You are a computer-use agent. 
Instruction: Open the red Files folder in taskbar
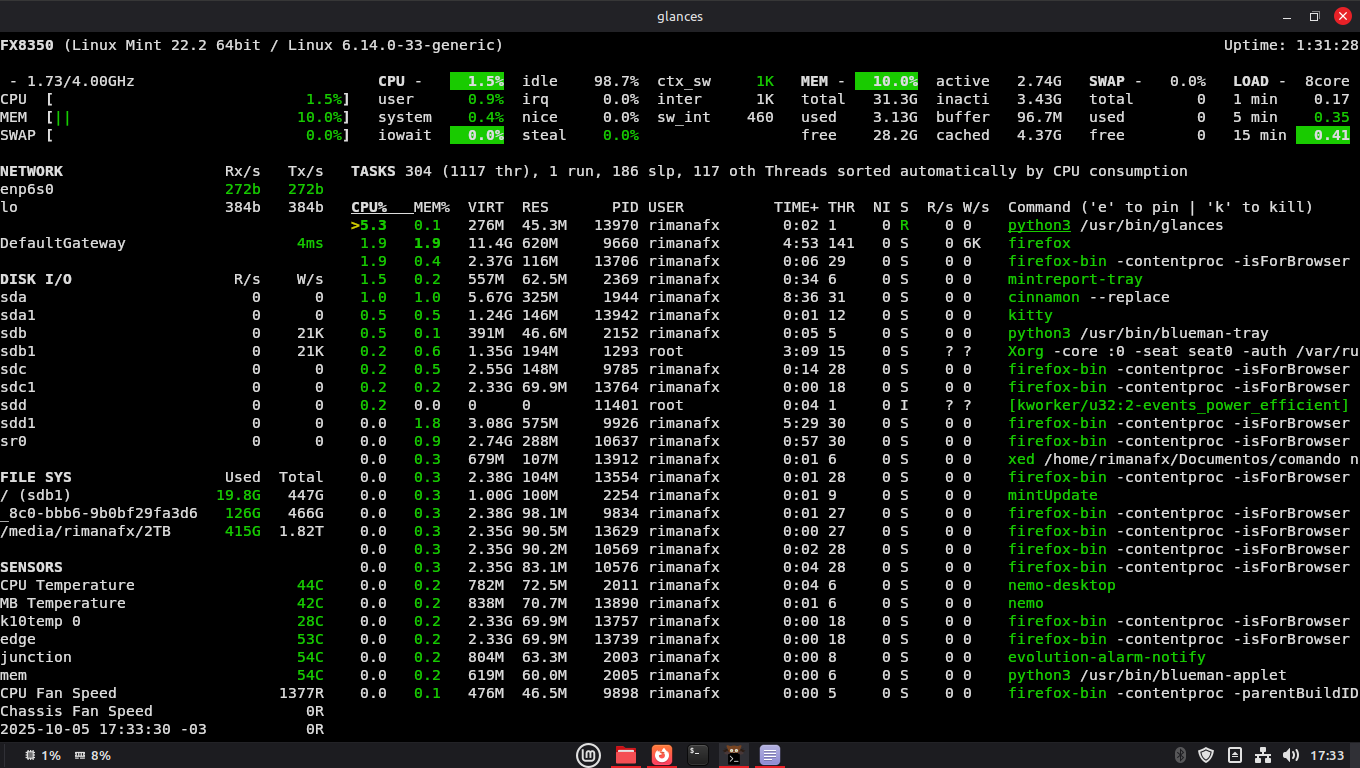click(626, 755)
